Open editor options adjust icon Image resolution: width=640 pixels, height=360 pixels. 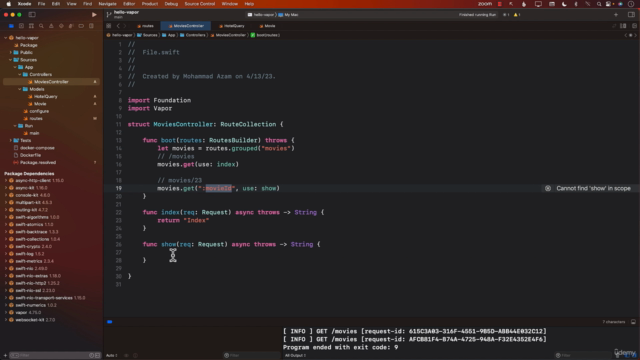pos(623,26)
